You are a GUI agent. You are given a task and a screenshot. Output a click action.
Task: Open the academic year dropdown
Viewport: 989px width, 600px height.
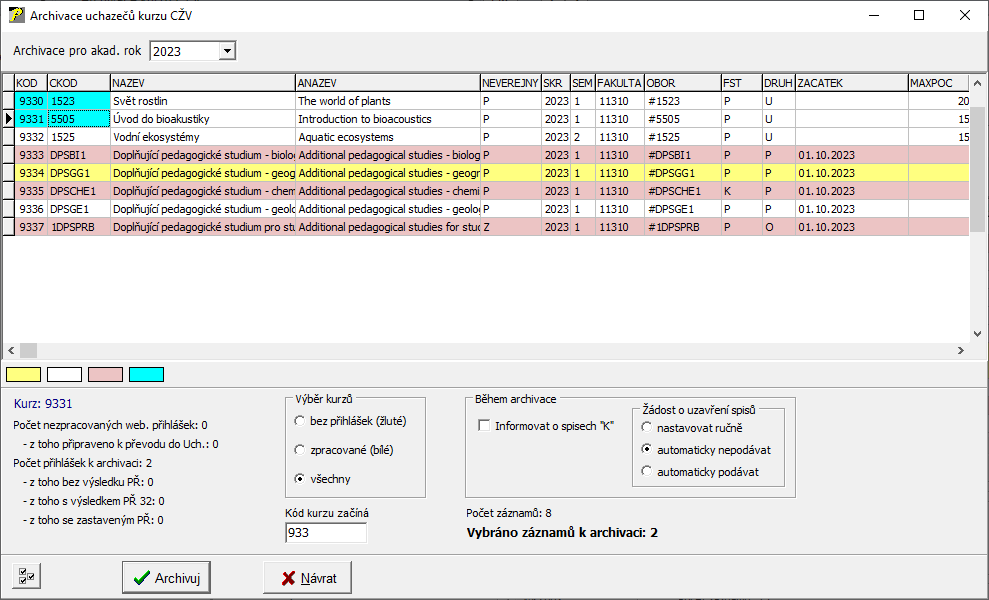click(227, 51)
